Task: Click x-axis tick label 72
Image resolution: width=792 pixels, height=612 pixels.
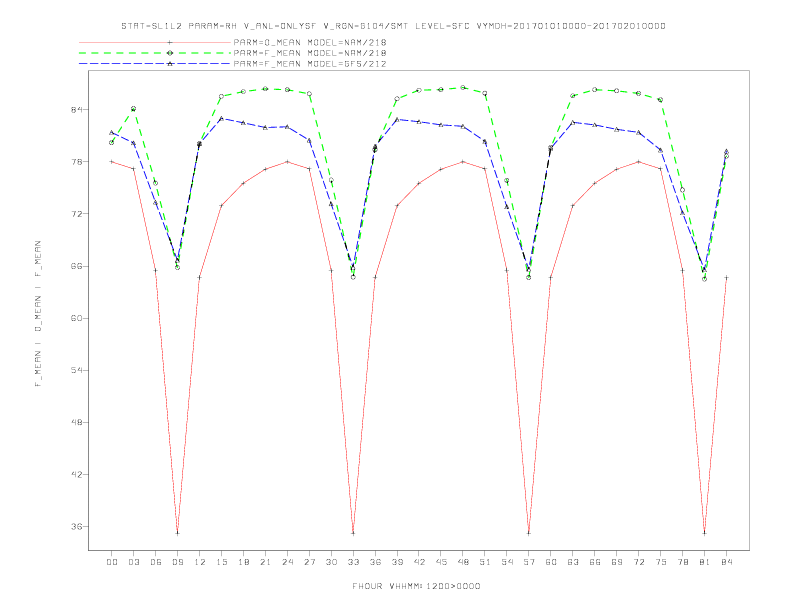Action: [639, 562]
